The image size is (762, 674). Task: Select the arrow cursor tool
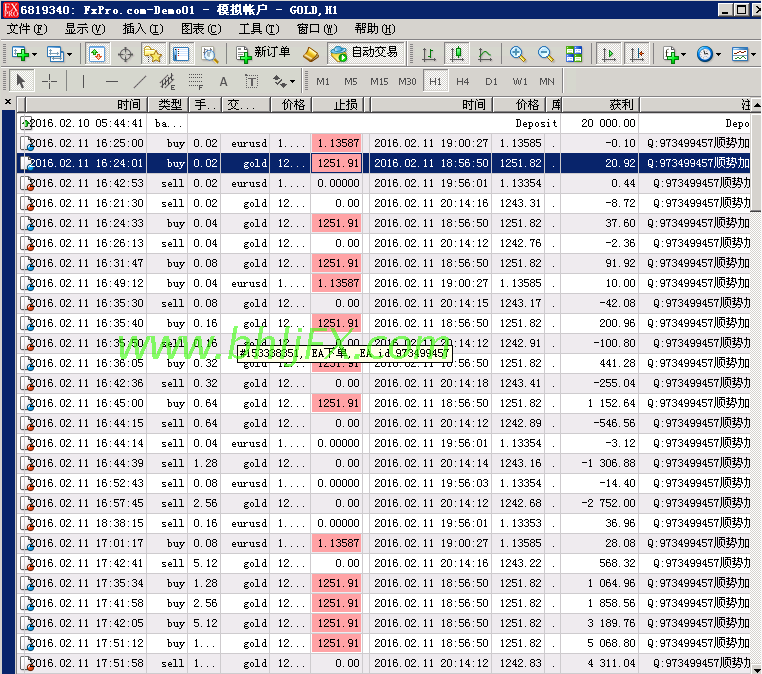pos(21,82)
